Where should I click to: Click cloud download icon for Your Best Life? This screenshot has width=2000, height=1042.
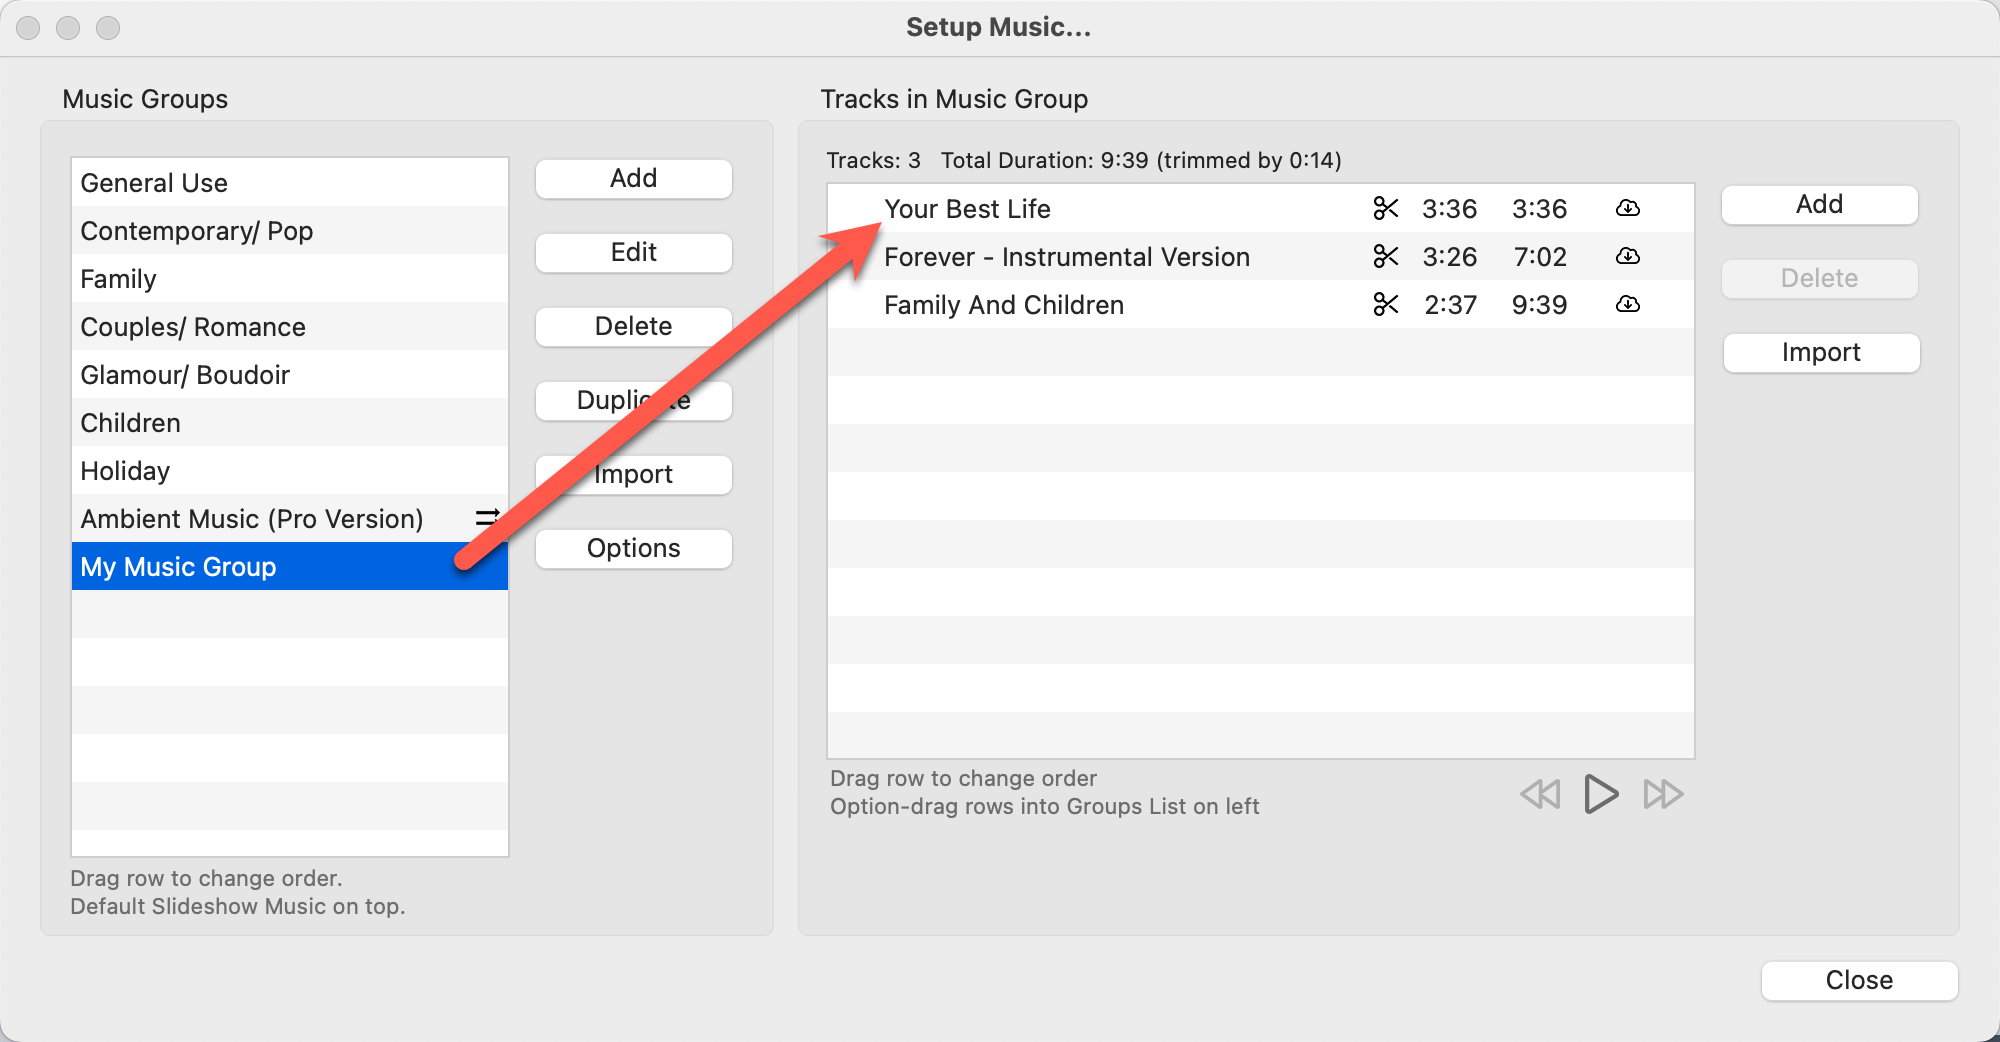1627,208
